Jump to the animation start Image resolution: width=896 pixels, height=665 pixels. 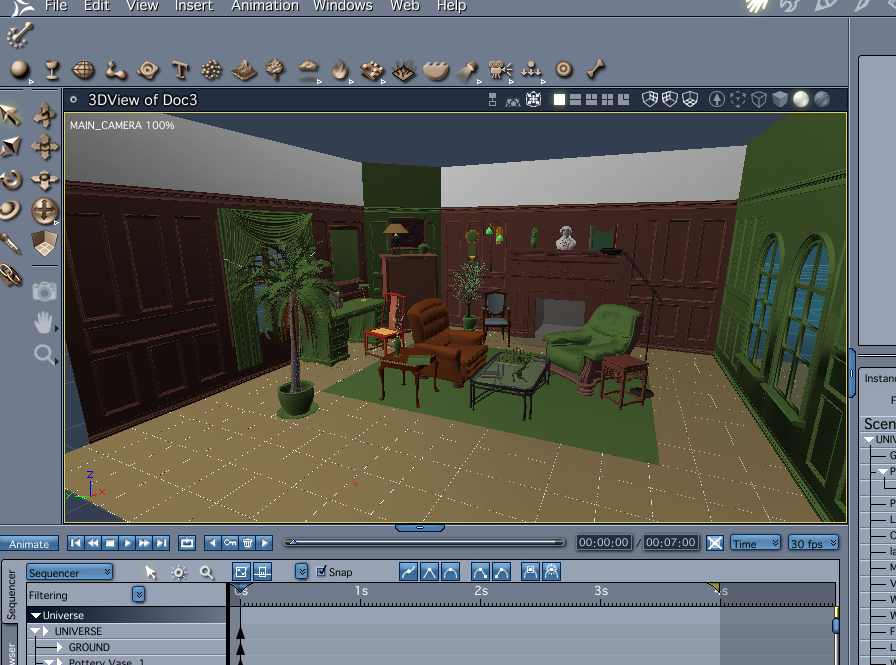coord(75,543)
